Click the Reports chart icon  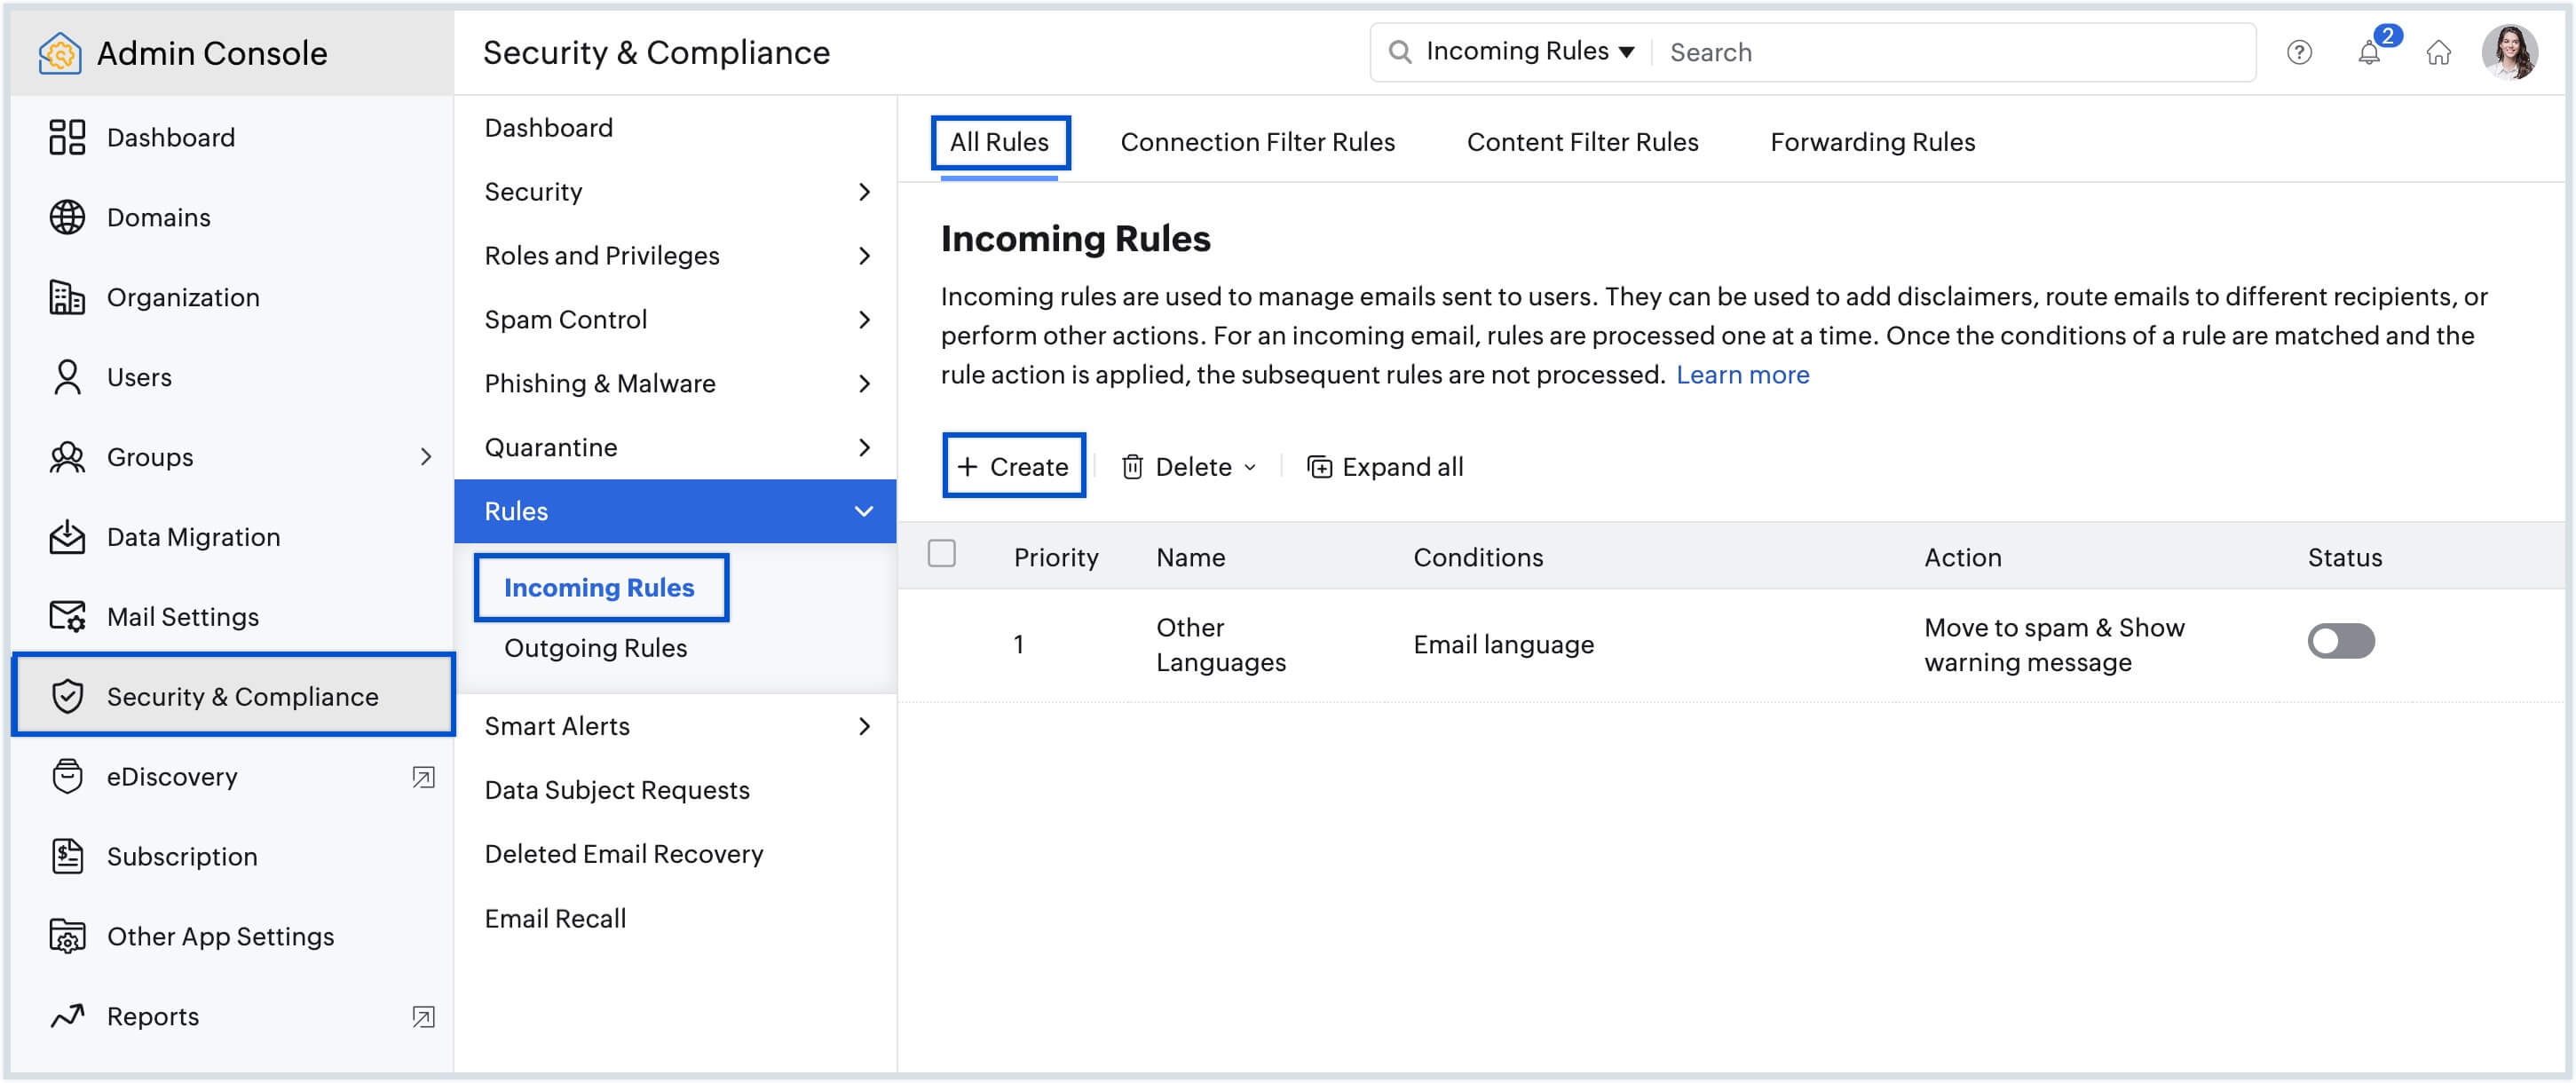click(67, 1016)
